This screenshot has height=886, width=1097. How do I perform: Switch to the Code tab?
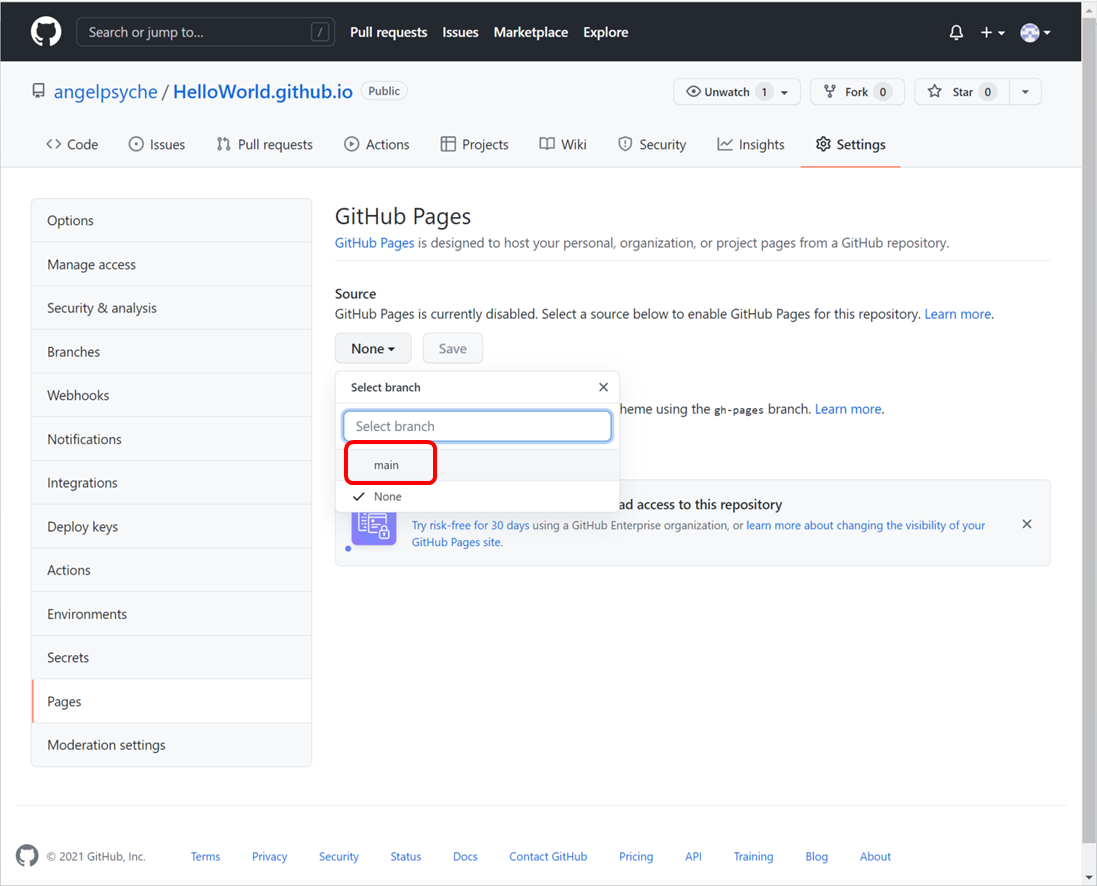point(72,144)
